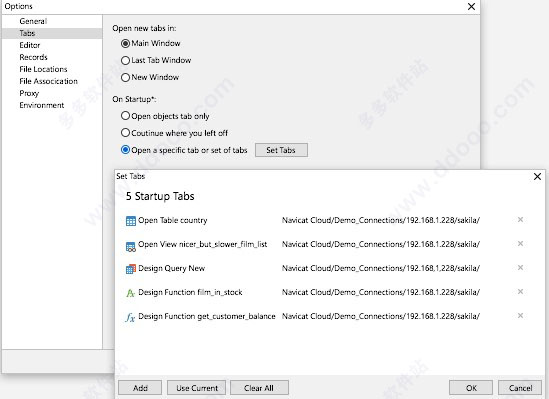Click the Set Tabs button
The width and height of the screenshot is (549, 399).
click(281, 150)
